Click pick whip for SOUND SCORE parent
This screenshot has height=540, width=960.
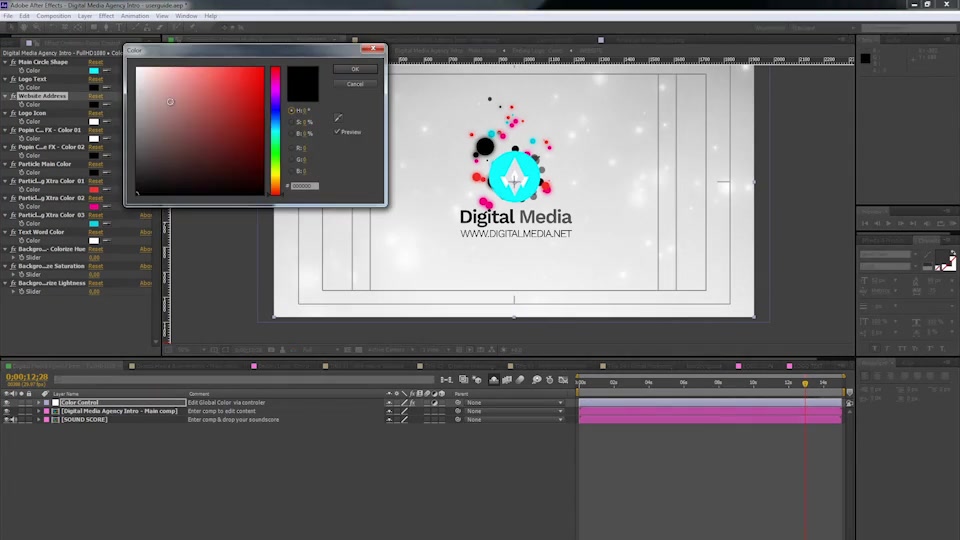pos(458,420)
